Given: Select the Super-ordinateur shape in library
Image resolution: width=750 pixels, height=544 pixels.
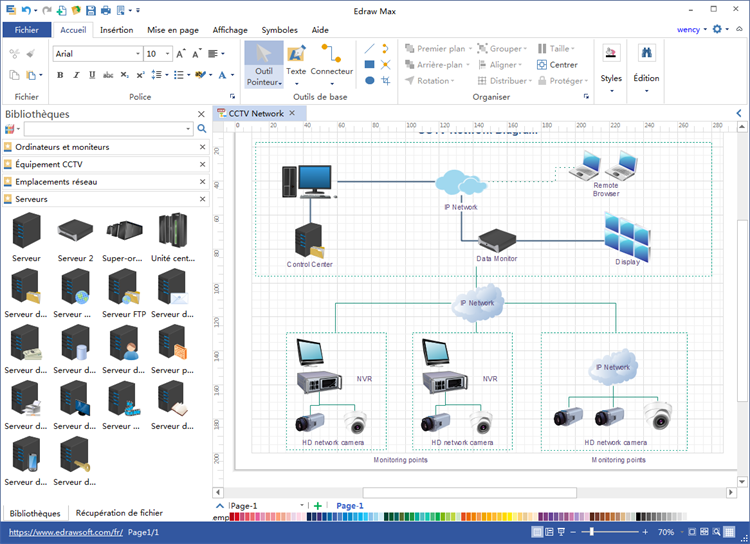Looking at the screenshot, I should [125, 236].
